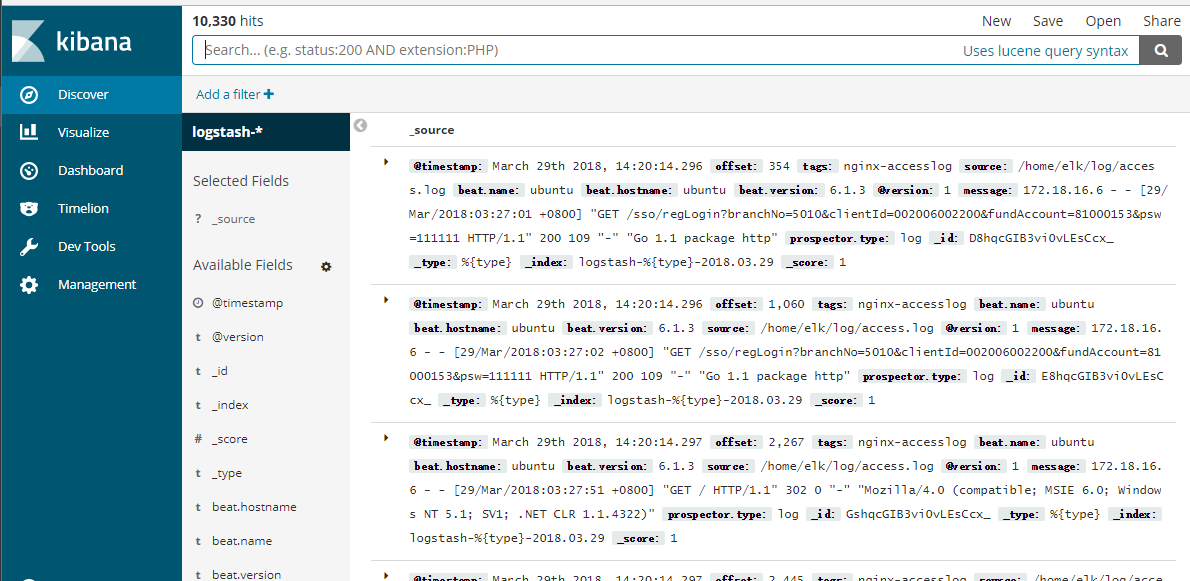Click the question mark icon beside _source
The width and height of the screenshot is (1190, 581).
[x=198, y=219]
